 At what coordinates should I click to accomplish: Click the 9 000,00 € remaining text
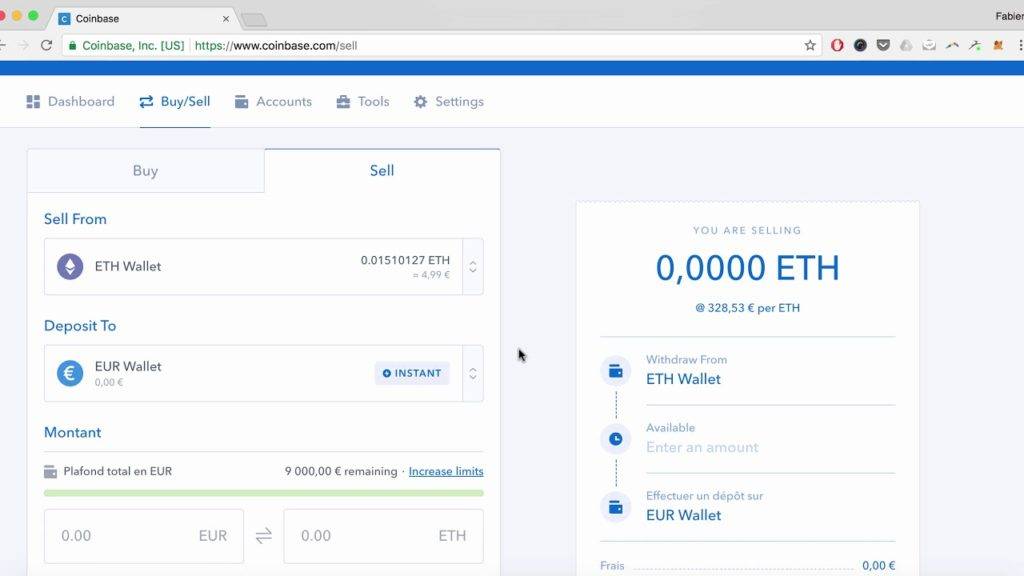click(341, 471)
